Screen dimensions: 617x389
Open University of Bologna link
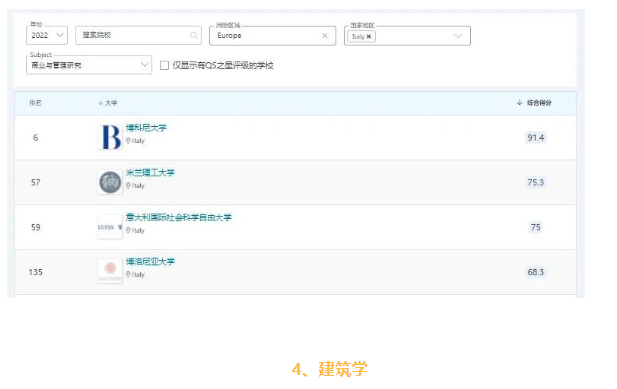pyautogui.click(x=150, y=262)
